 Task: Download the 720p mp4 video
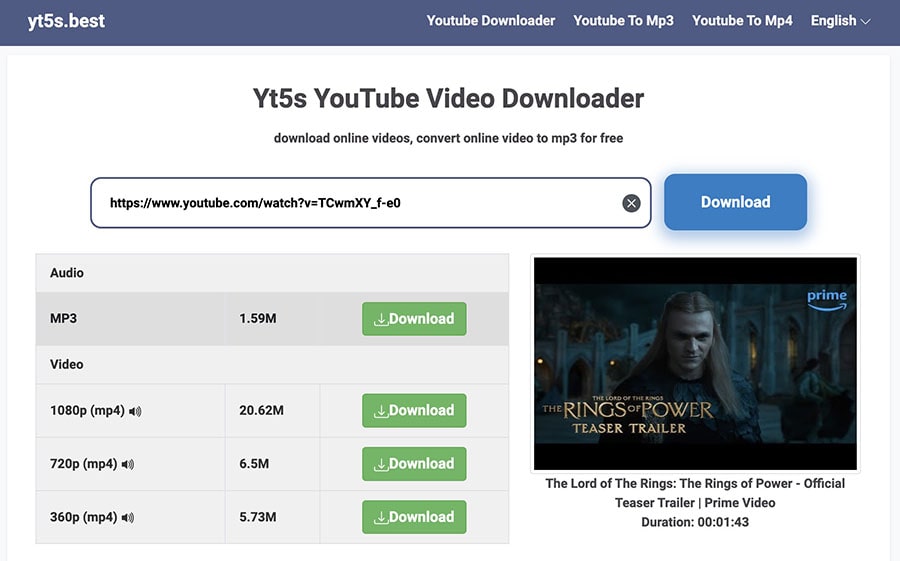tap(414, 464)
